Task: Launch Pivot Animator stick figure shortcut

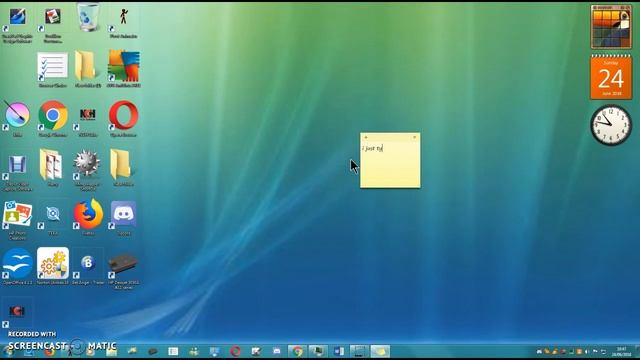Action: click(x=123, y=22)
